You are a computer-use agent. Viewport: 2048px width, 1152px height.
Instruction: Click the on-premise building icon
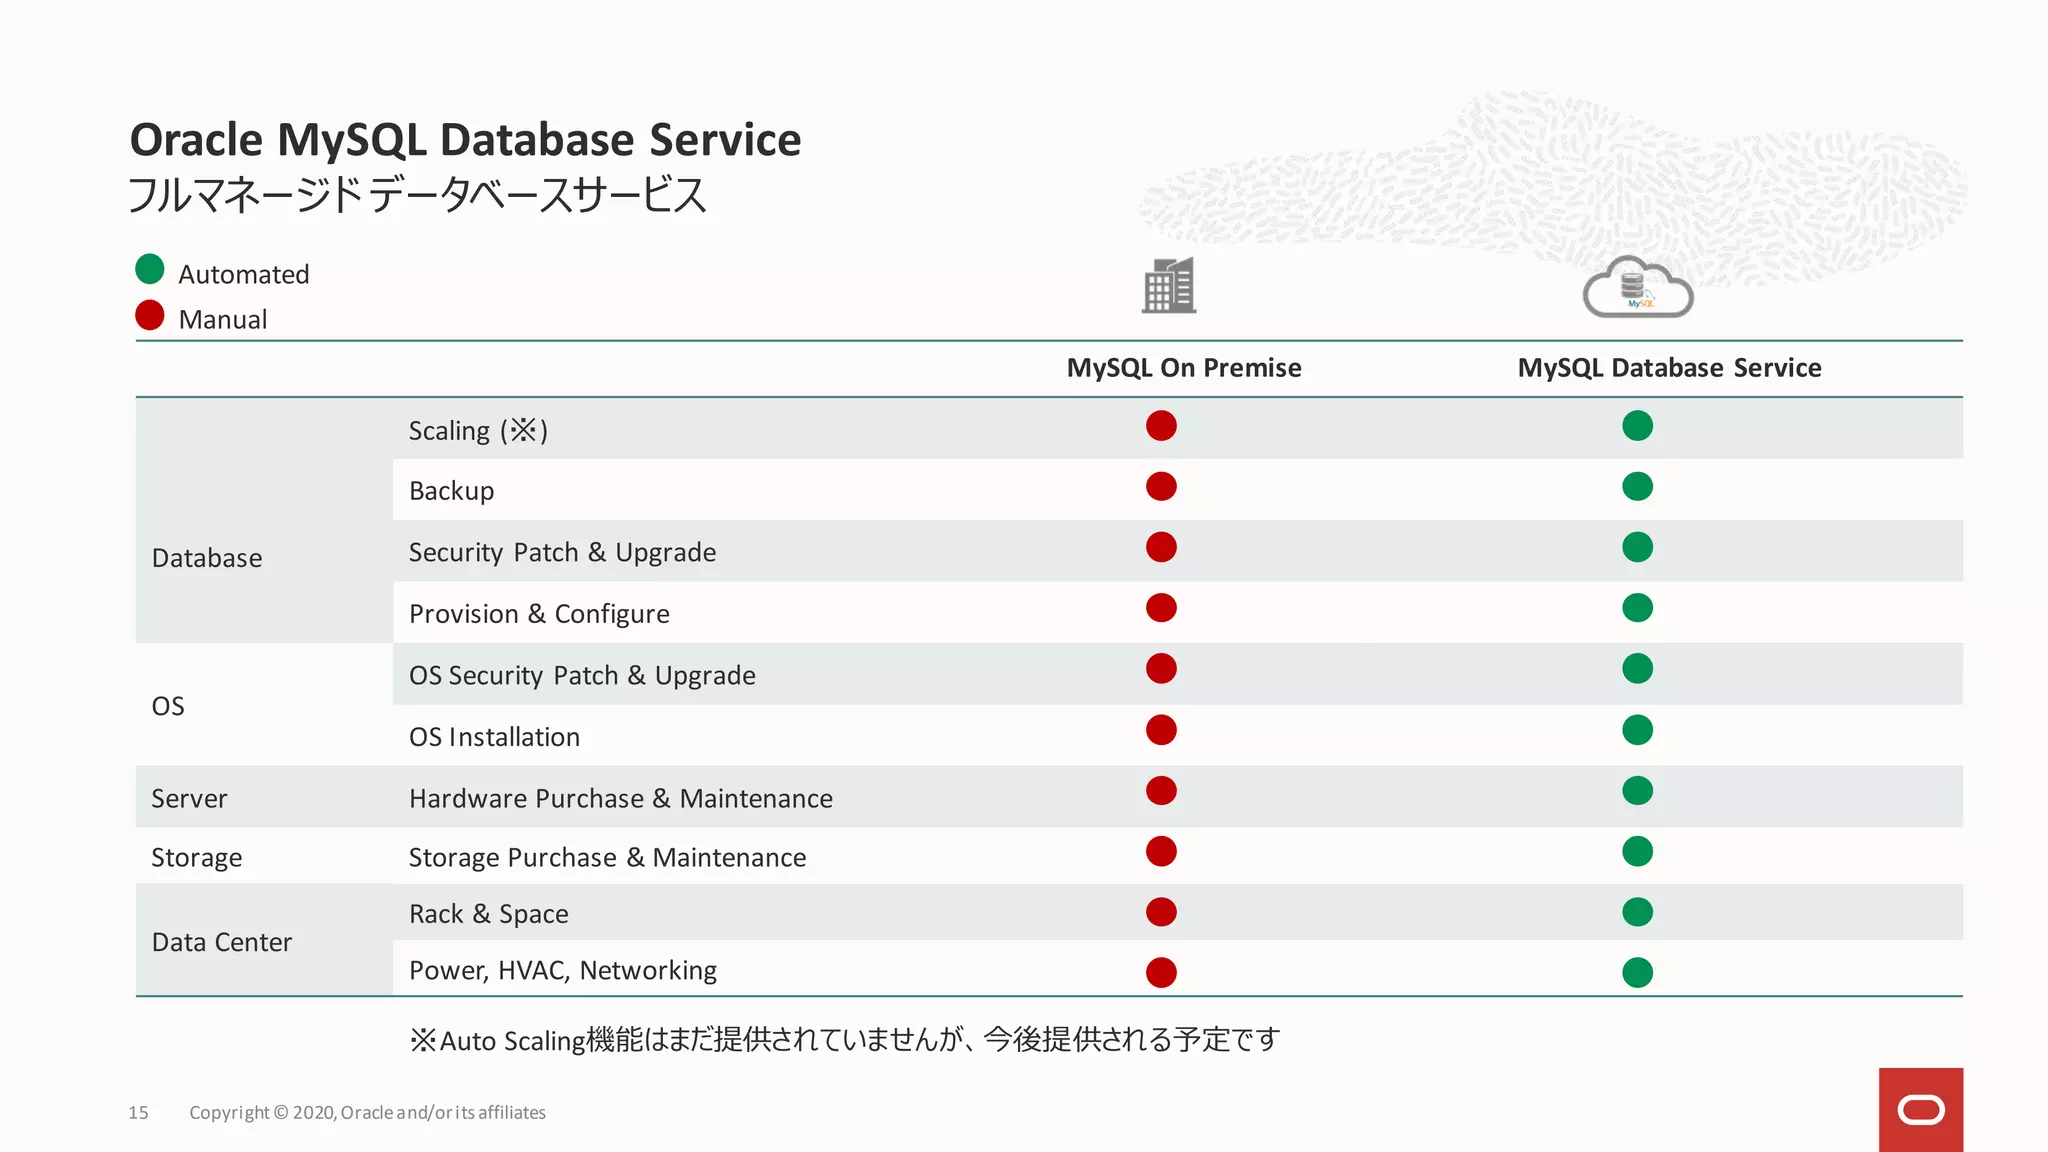coord(1169,286)
